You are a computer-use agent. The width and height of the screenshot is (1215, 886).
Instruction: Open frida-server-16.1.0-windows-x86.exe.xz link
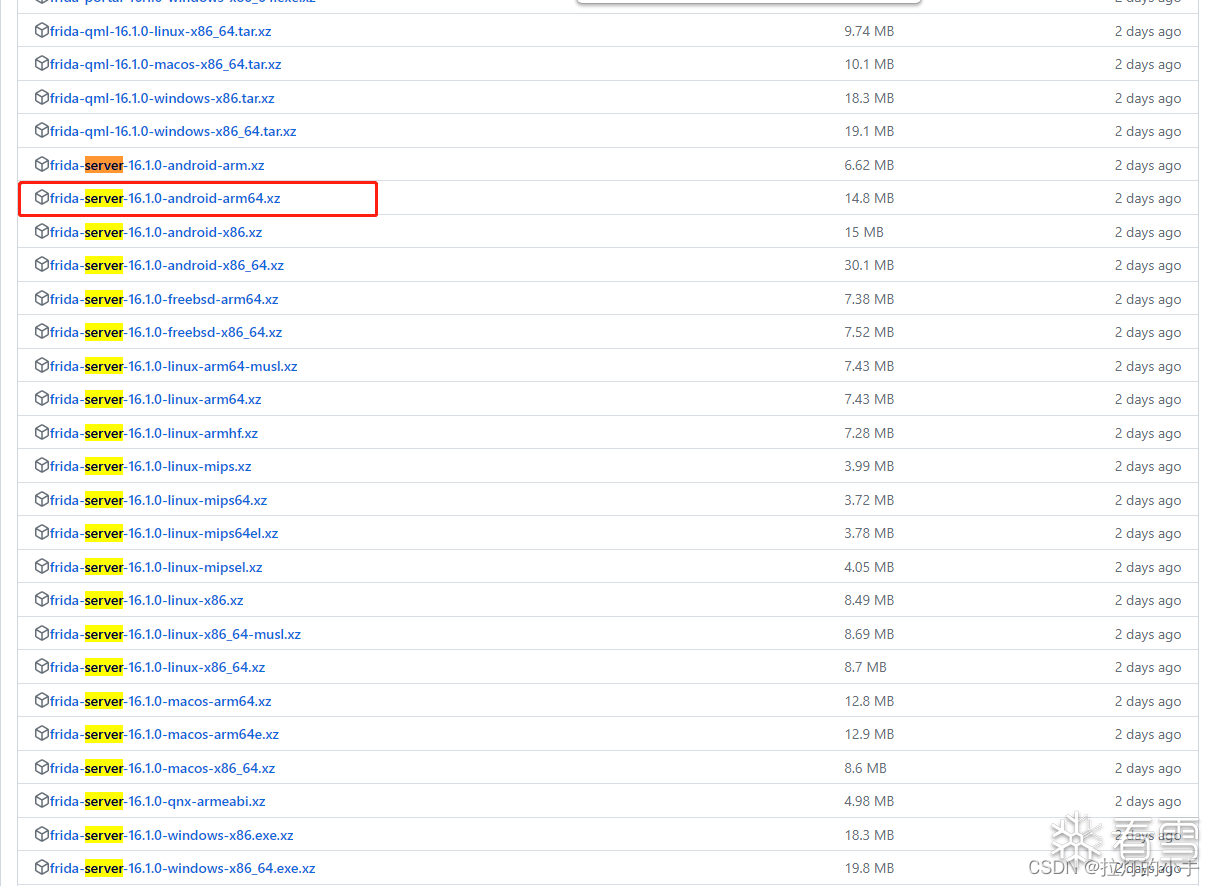point(172,835)
